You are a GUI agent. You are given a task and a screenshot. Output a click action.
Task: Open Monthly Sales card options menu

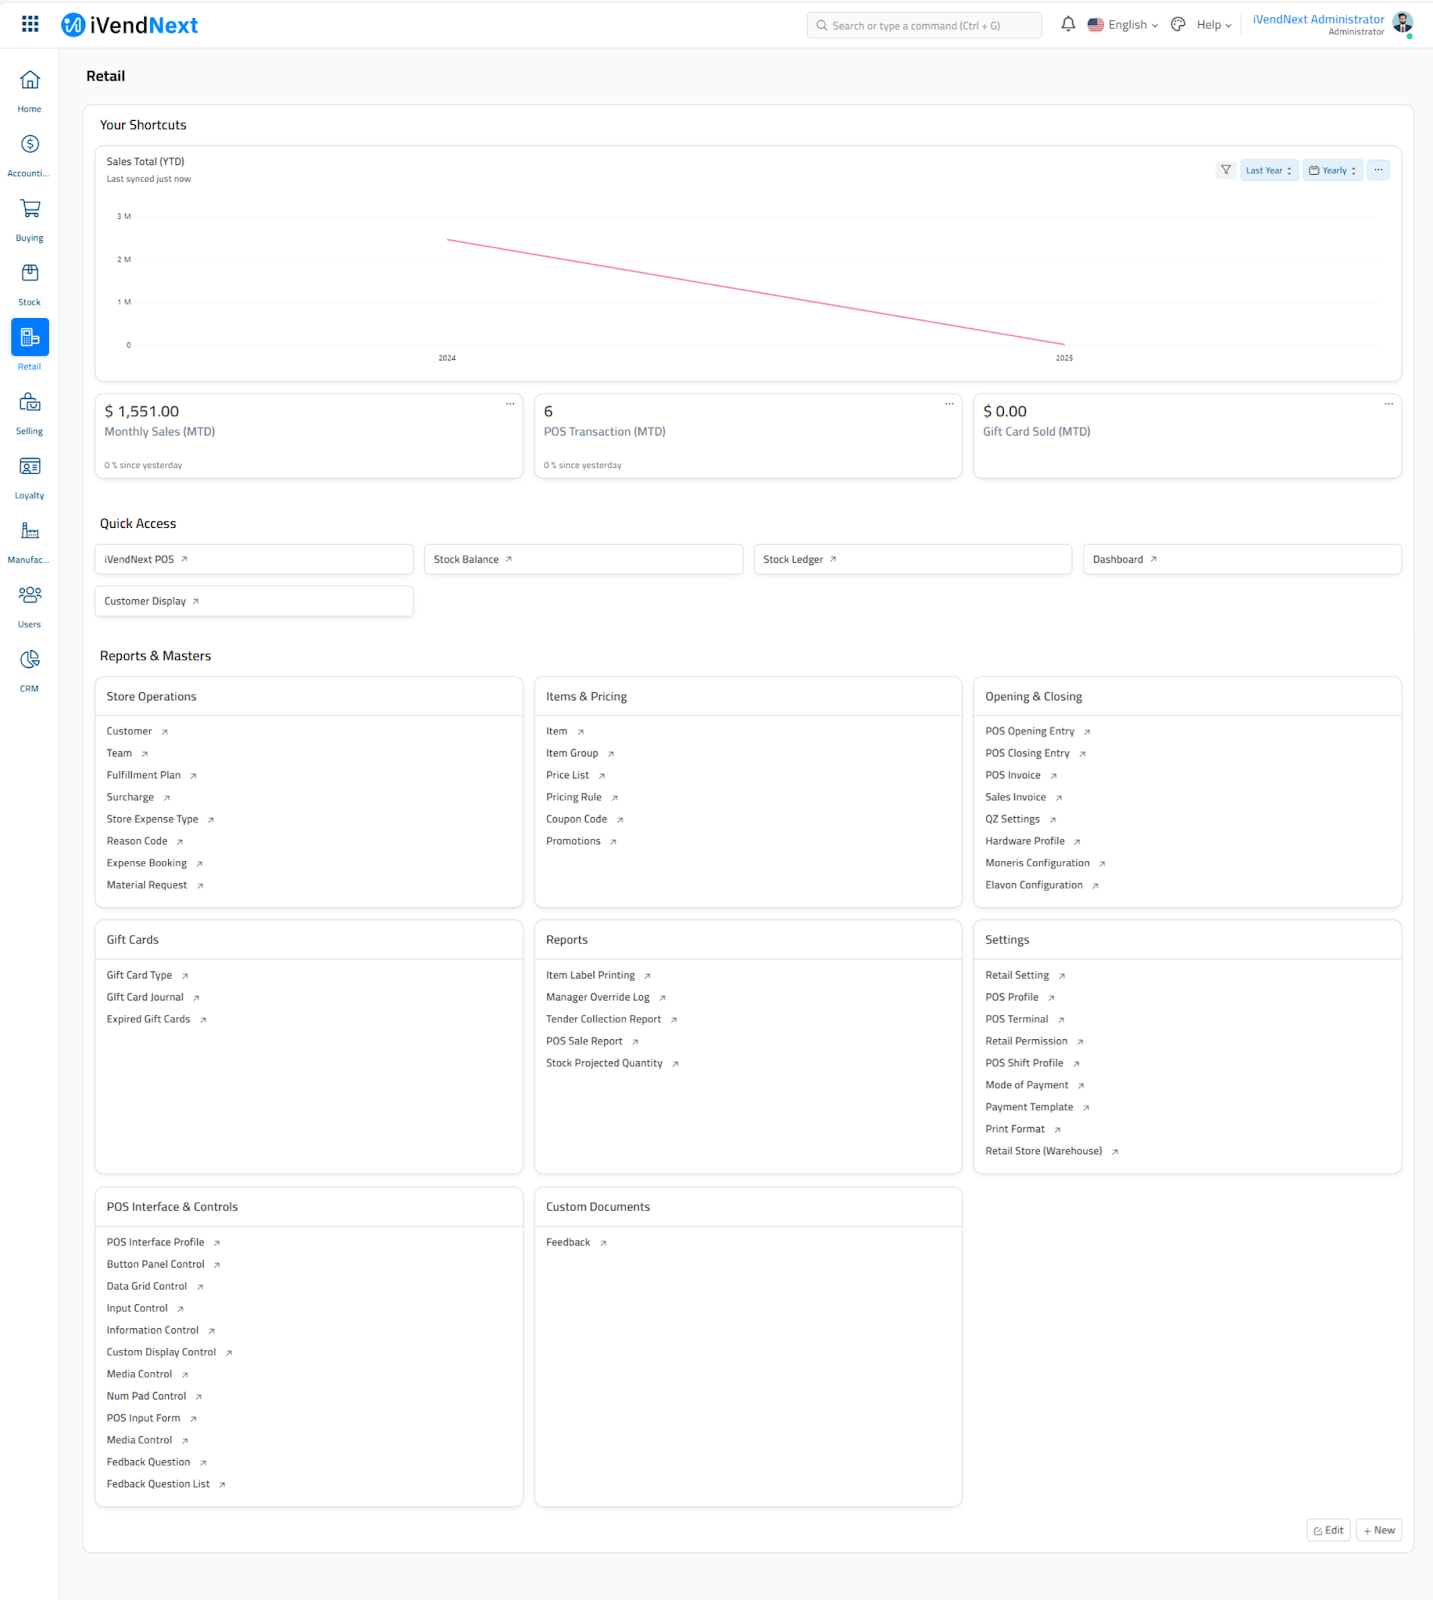coord(510,404)
